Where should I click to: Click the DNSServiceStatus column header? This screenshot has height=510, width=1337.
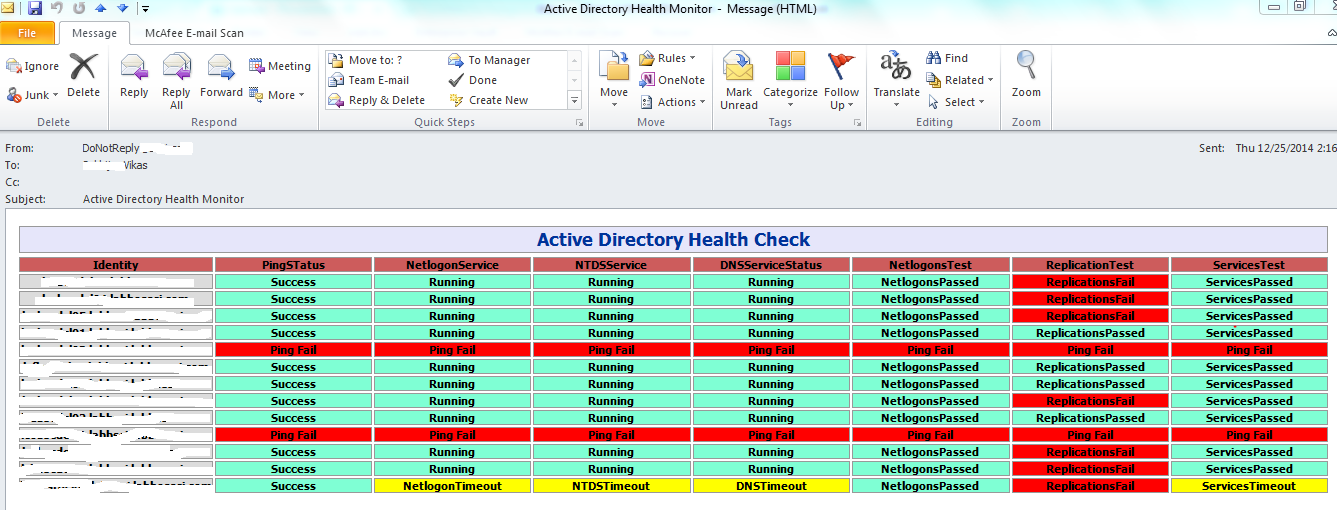coord(771,265)
